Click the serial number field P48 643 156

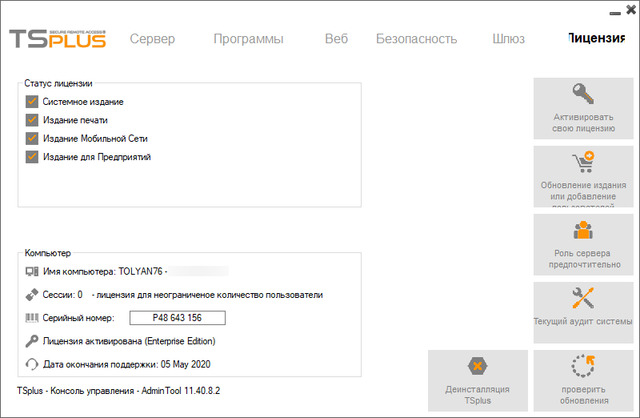(178, 318)
